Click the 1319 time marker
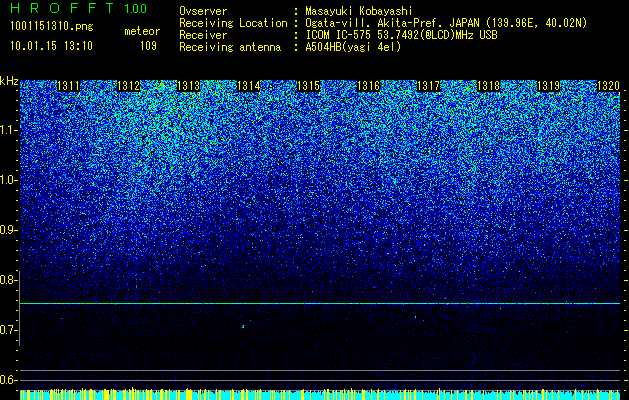The width and height of the screenshot is (629, 400). [x=548, y=86]
